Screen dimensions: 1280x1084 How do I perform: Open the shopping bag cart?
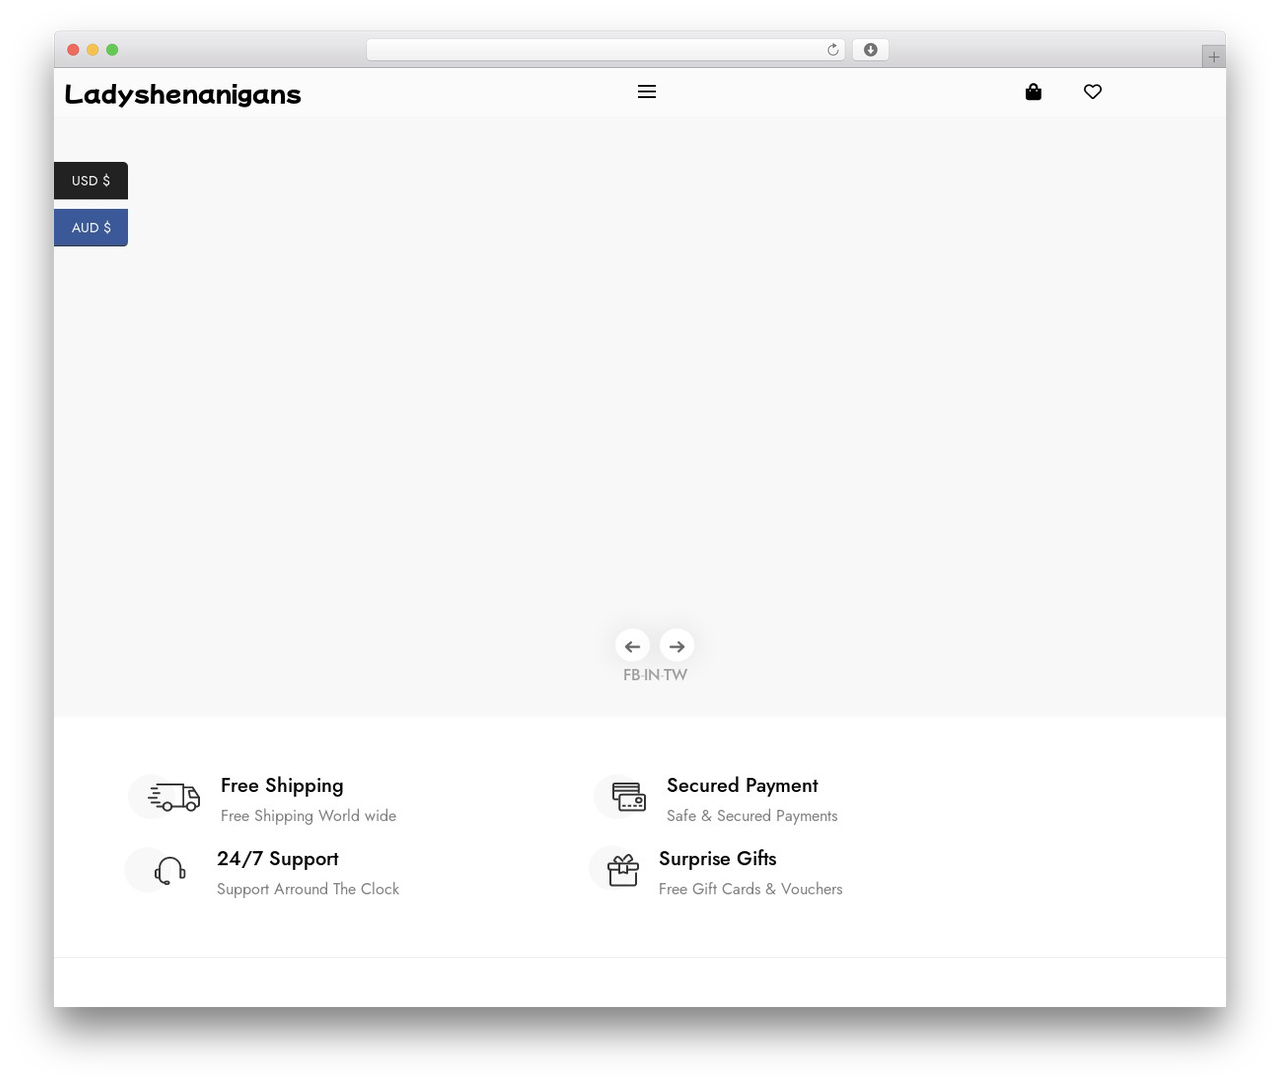1033,92
